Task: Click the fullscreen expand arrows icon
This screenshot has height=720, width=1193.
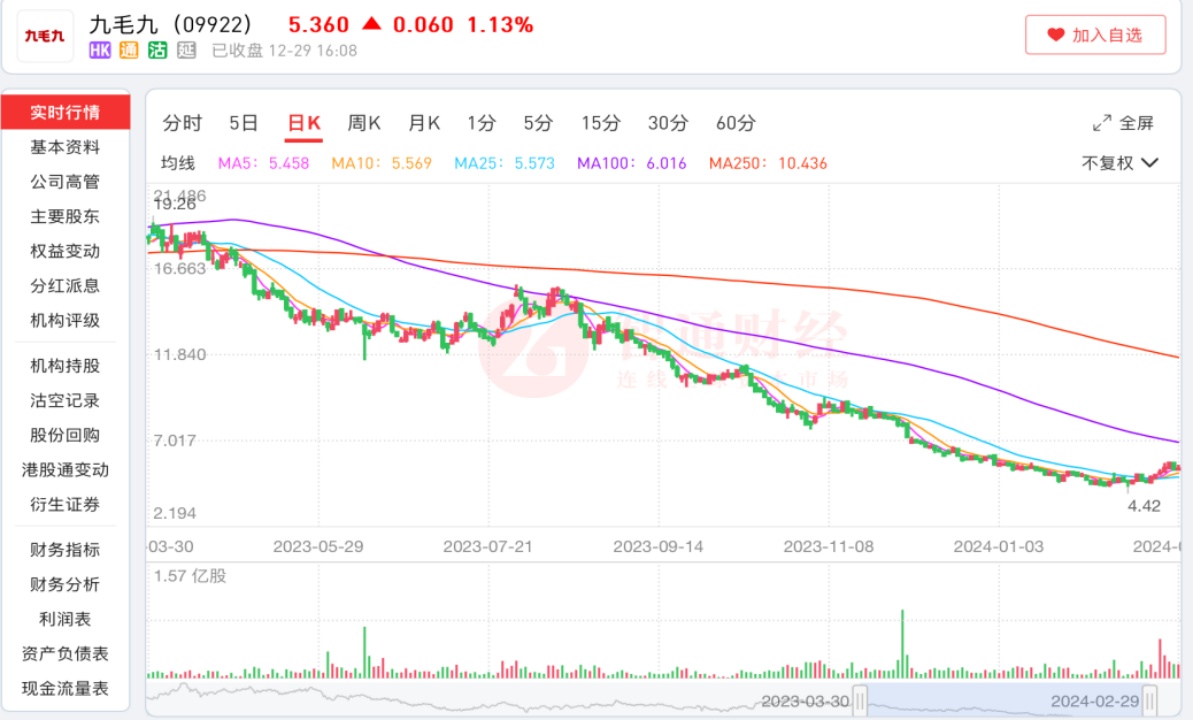Action: (1102, 123)
